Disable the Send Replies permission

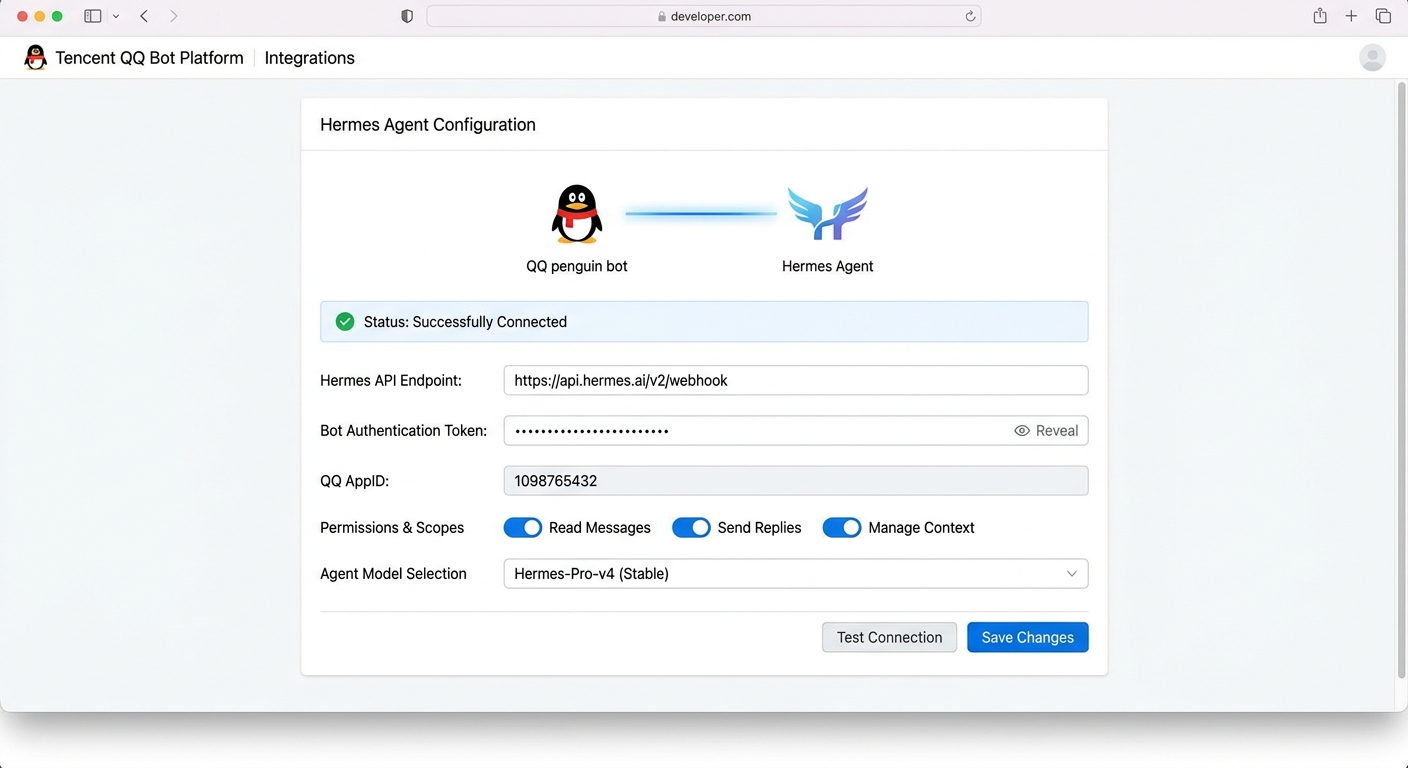(691, 528)
